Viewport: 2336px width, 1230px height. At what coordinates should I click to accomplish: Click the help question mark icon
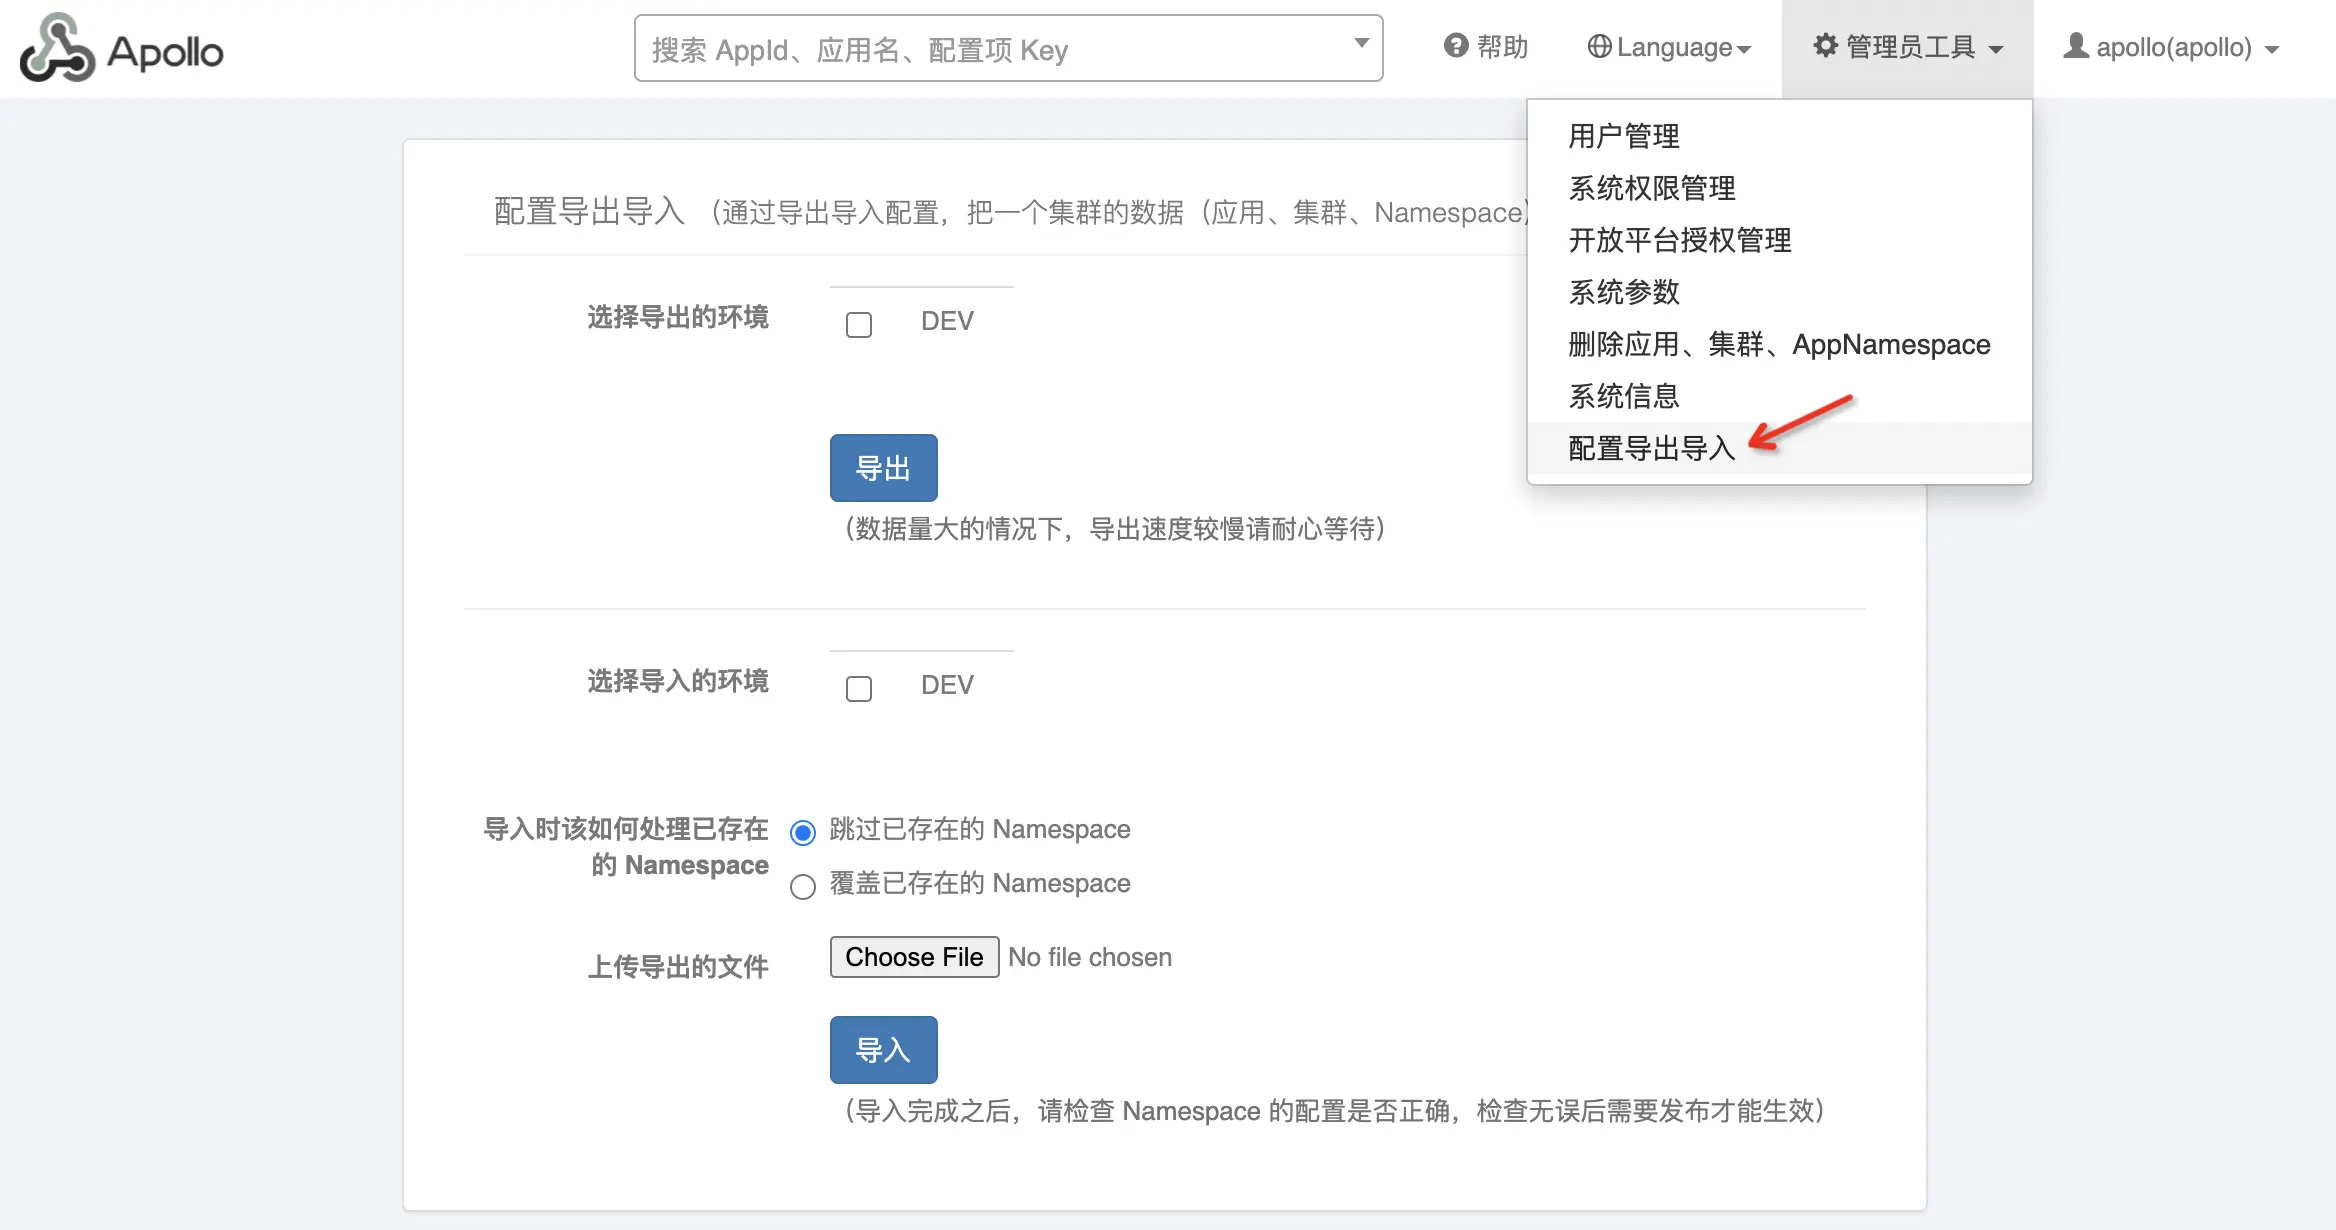pos(1456,46)
